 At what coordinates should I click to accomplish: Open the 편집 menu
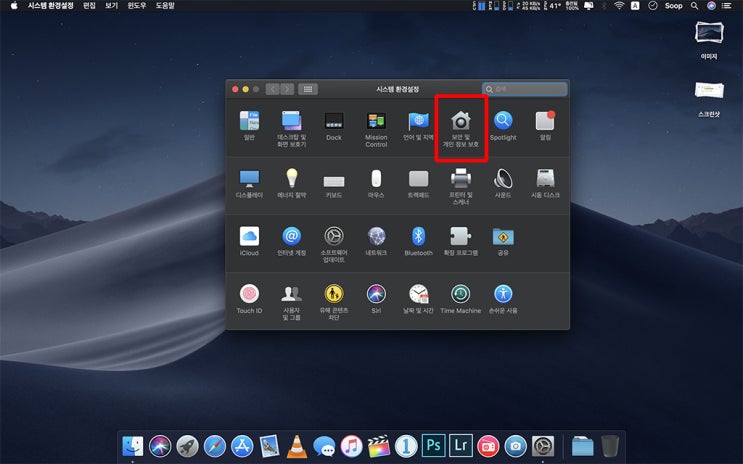[89, 6]
